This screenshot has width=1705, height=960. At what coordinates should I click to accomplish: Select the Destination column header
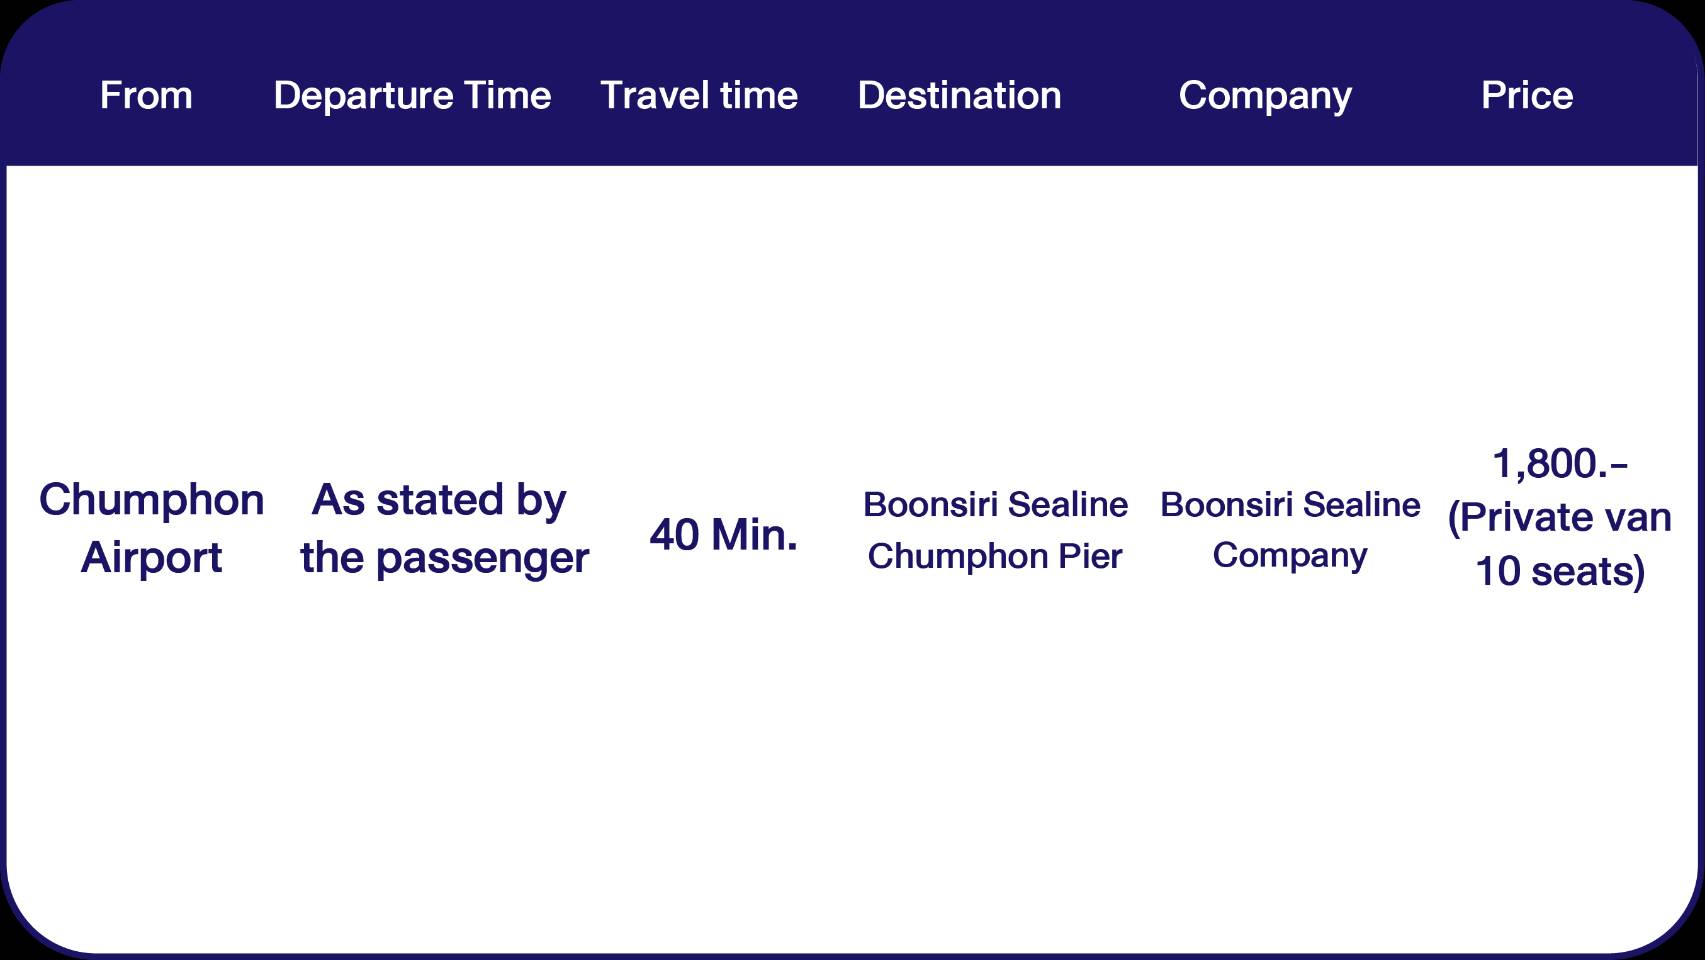tap(959, 96)
